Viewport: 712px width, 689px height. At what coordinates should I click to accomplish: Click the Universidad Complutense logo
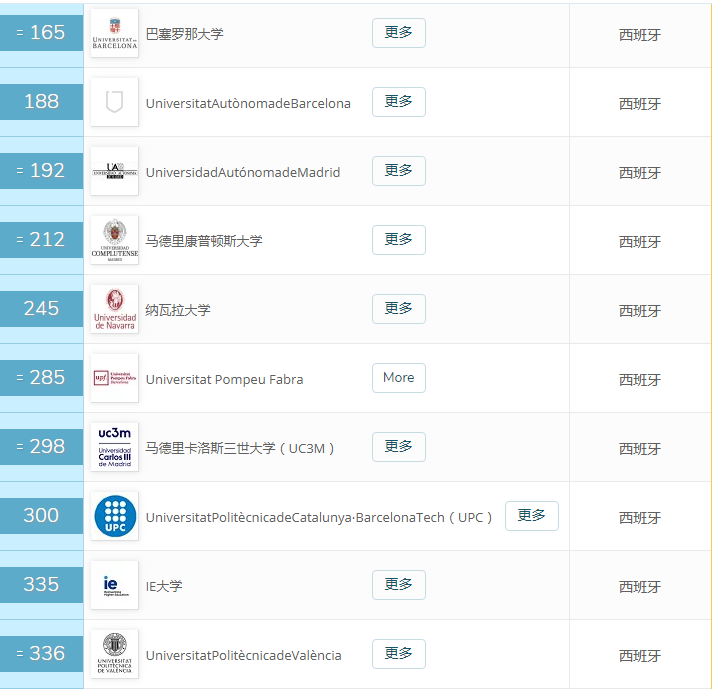click(114, 240)
